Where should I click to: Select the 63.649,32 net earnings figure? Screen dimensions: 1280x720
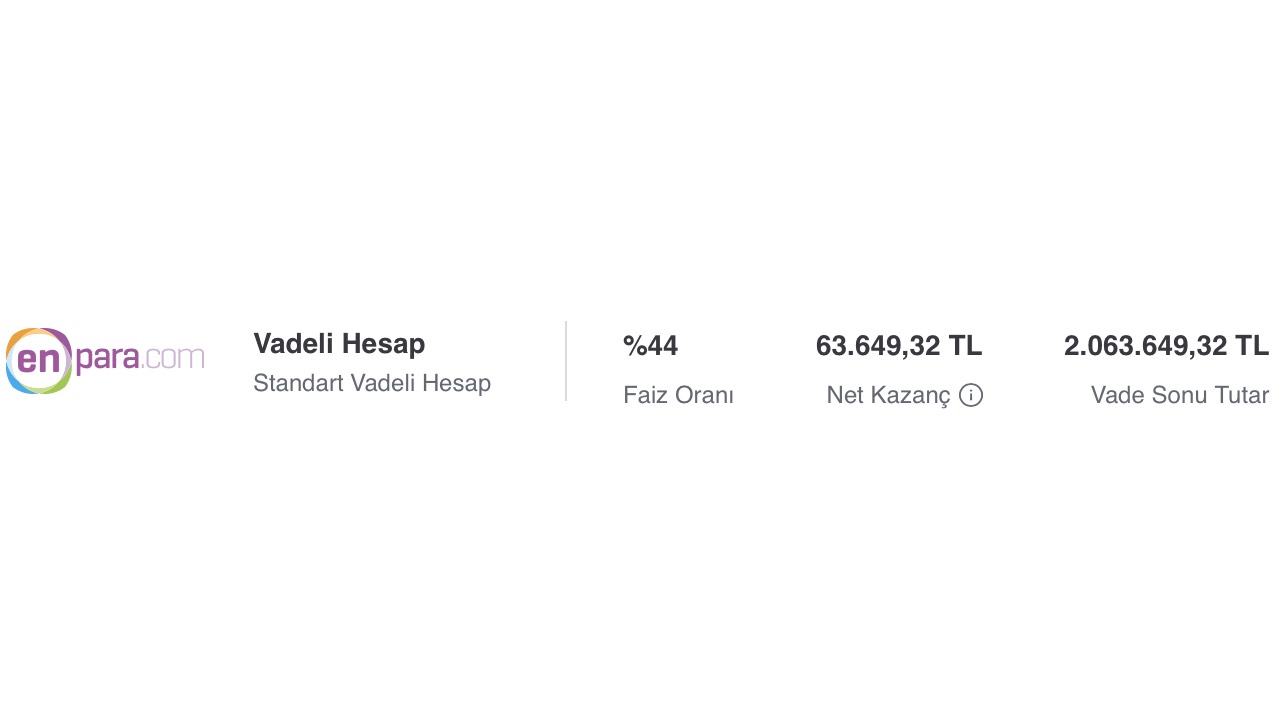[878, 346]
